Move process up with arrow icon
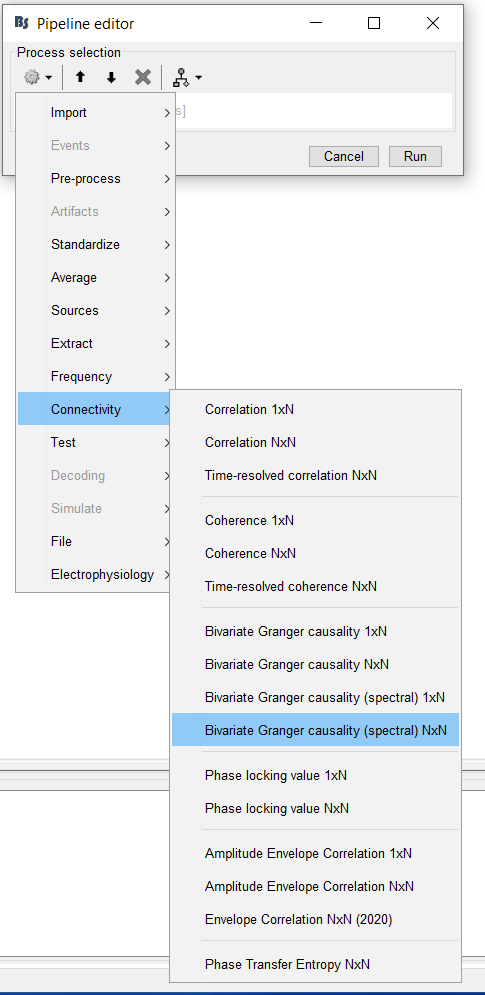This screenshot has width=485, height=995. tap(80, 77)
